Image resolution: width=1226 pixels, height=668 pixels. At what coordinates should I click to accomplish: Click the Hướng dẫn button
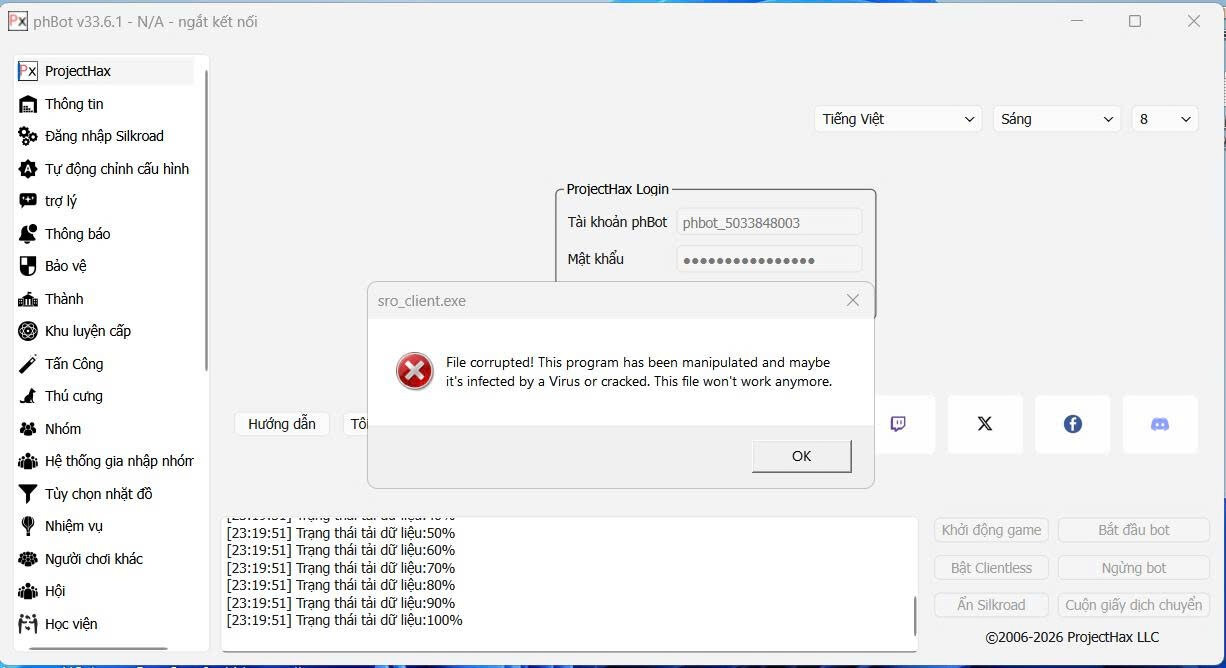(282, 424)
